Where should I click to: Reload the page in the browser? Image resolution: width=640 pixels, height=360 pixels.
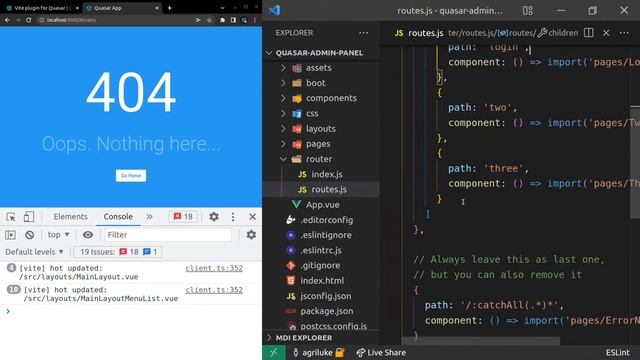click(x=29, y=20)
